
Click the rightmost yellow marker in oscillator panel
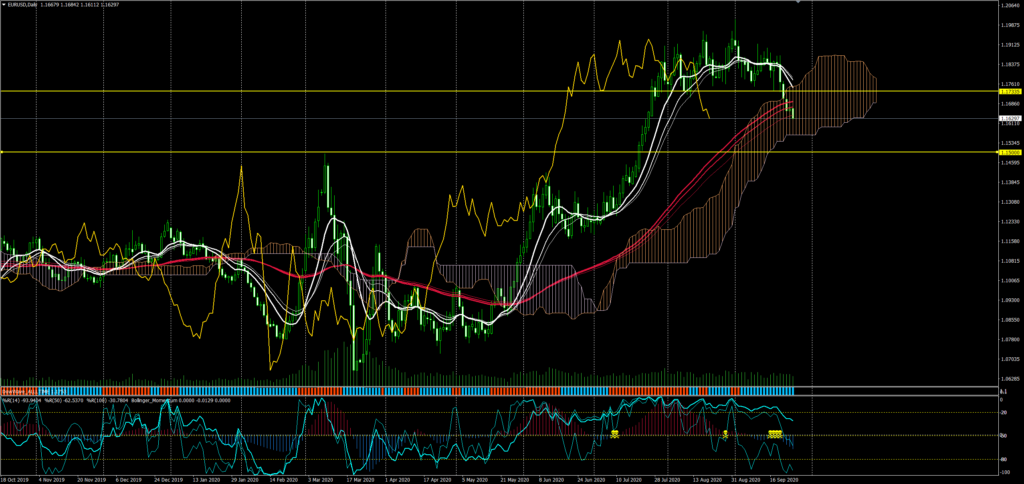[x=775, y=433]
